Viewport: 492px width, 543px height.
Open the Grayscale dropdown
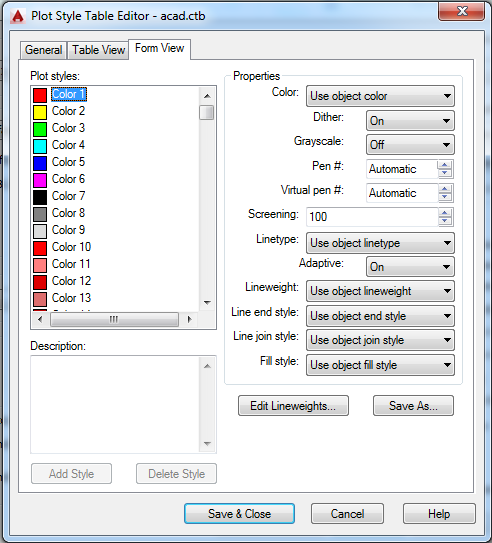click(410, 145)
